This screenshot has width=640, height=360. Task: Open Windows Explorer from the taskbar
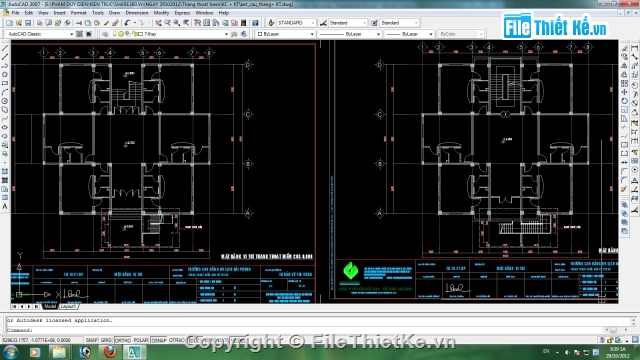click(60, 352)
